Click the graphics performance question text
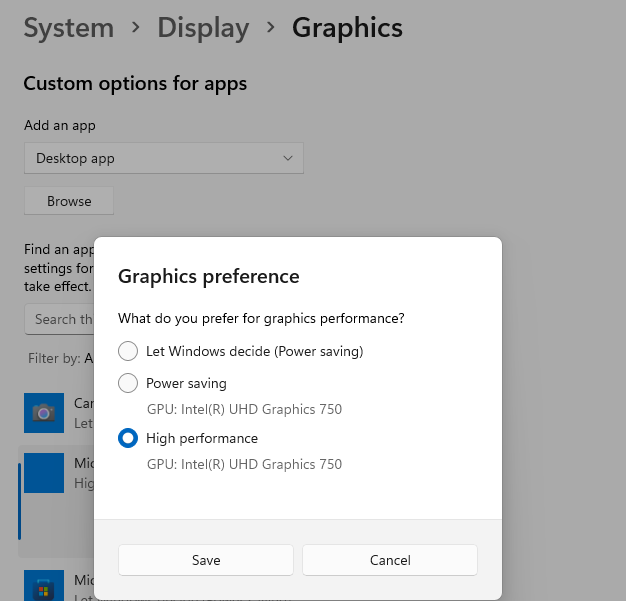The height and width of the screenshot is (601, 626). coord(261,318)
